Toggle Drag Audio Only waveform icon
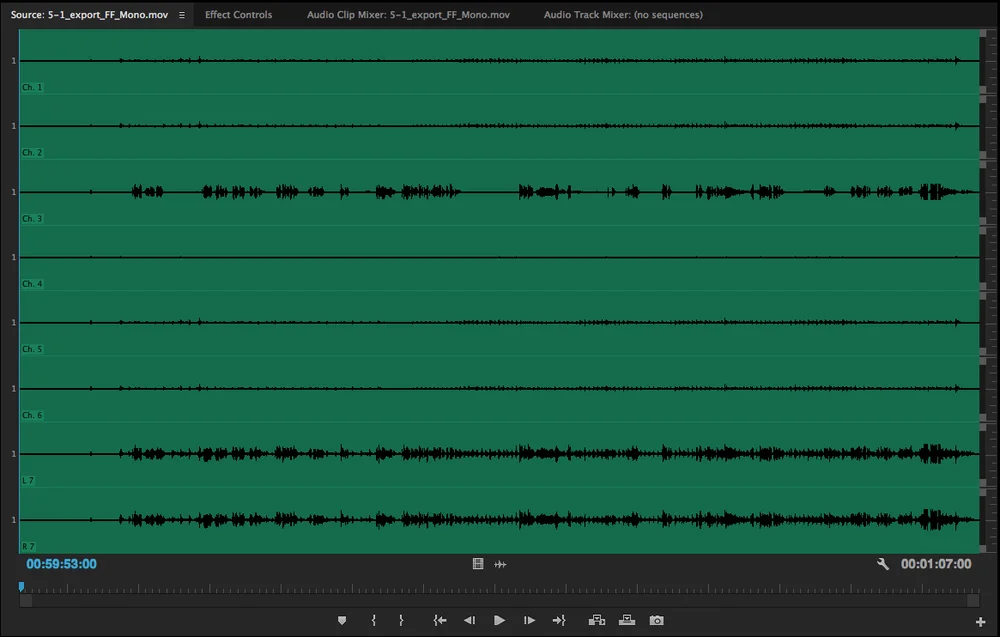The height and width of the screenshot is (637, 1000). pyautogui.click(x=500, y=564)
